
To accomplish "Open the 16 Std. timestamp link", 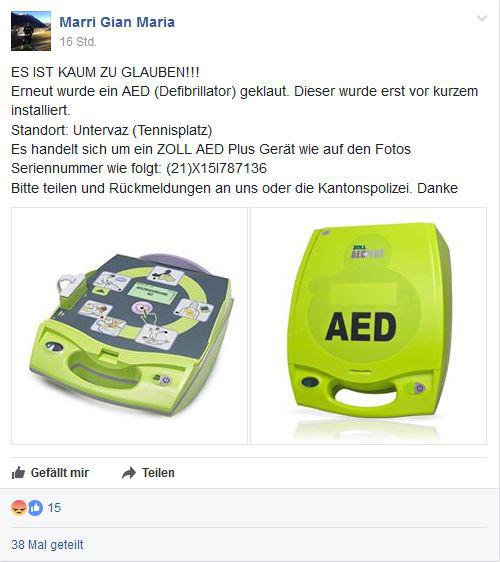I will 78,42.
